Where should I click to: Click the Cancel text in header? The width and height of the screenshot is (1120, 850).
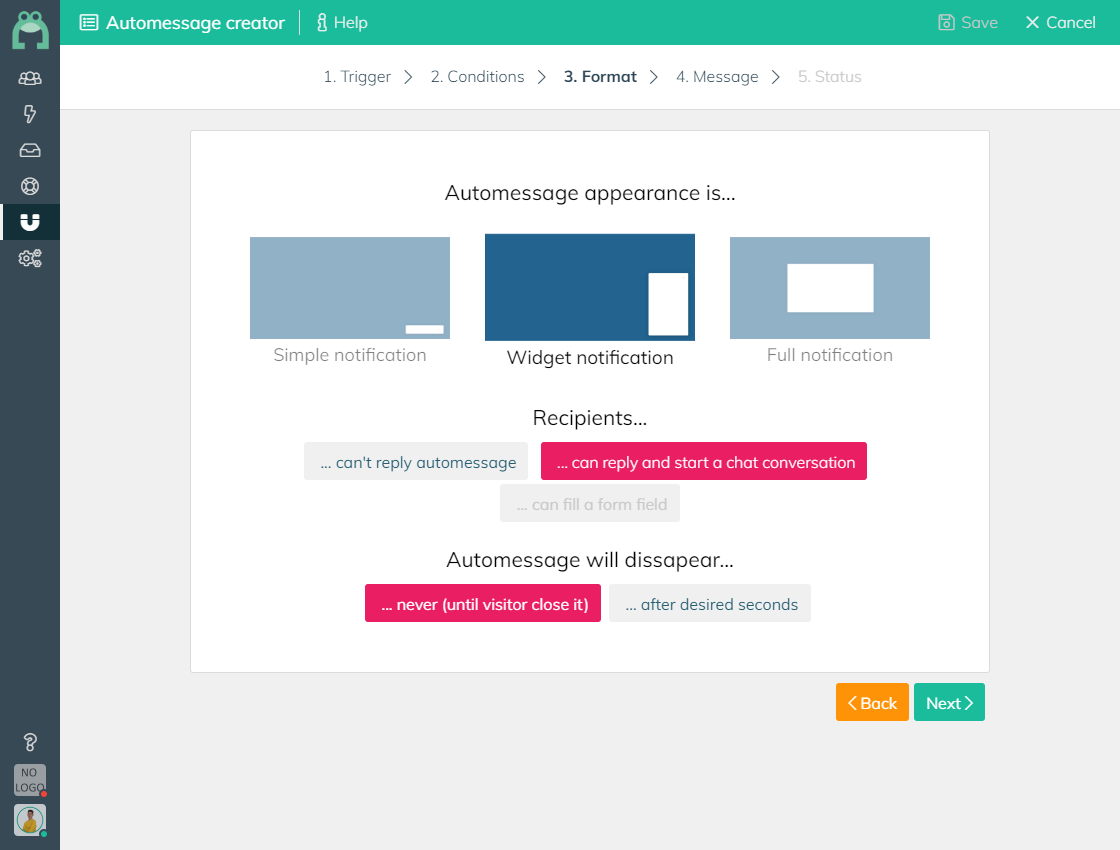(1071, 23)
